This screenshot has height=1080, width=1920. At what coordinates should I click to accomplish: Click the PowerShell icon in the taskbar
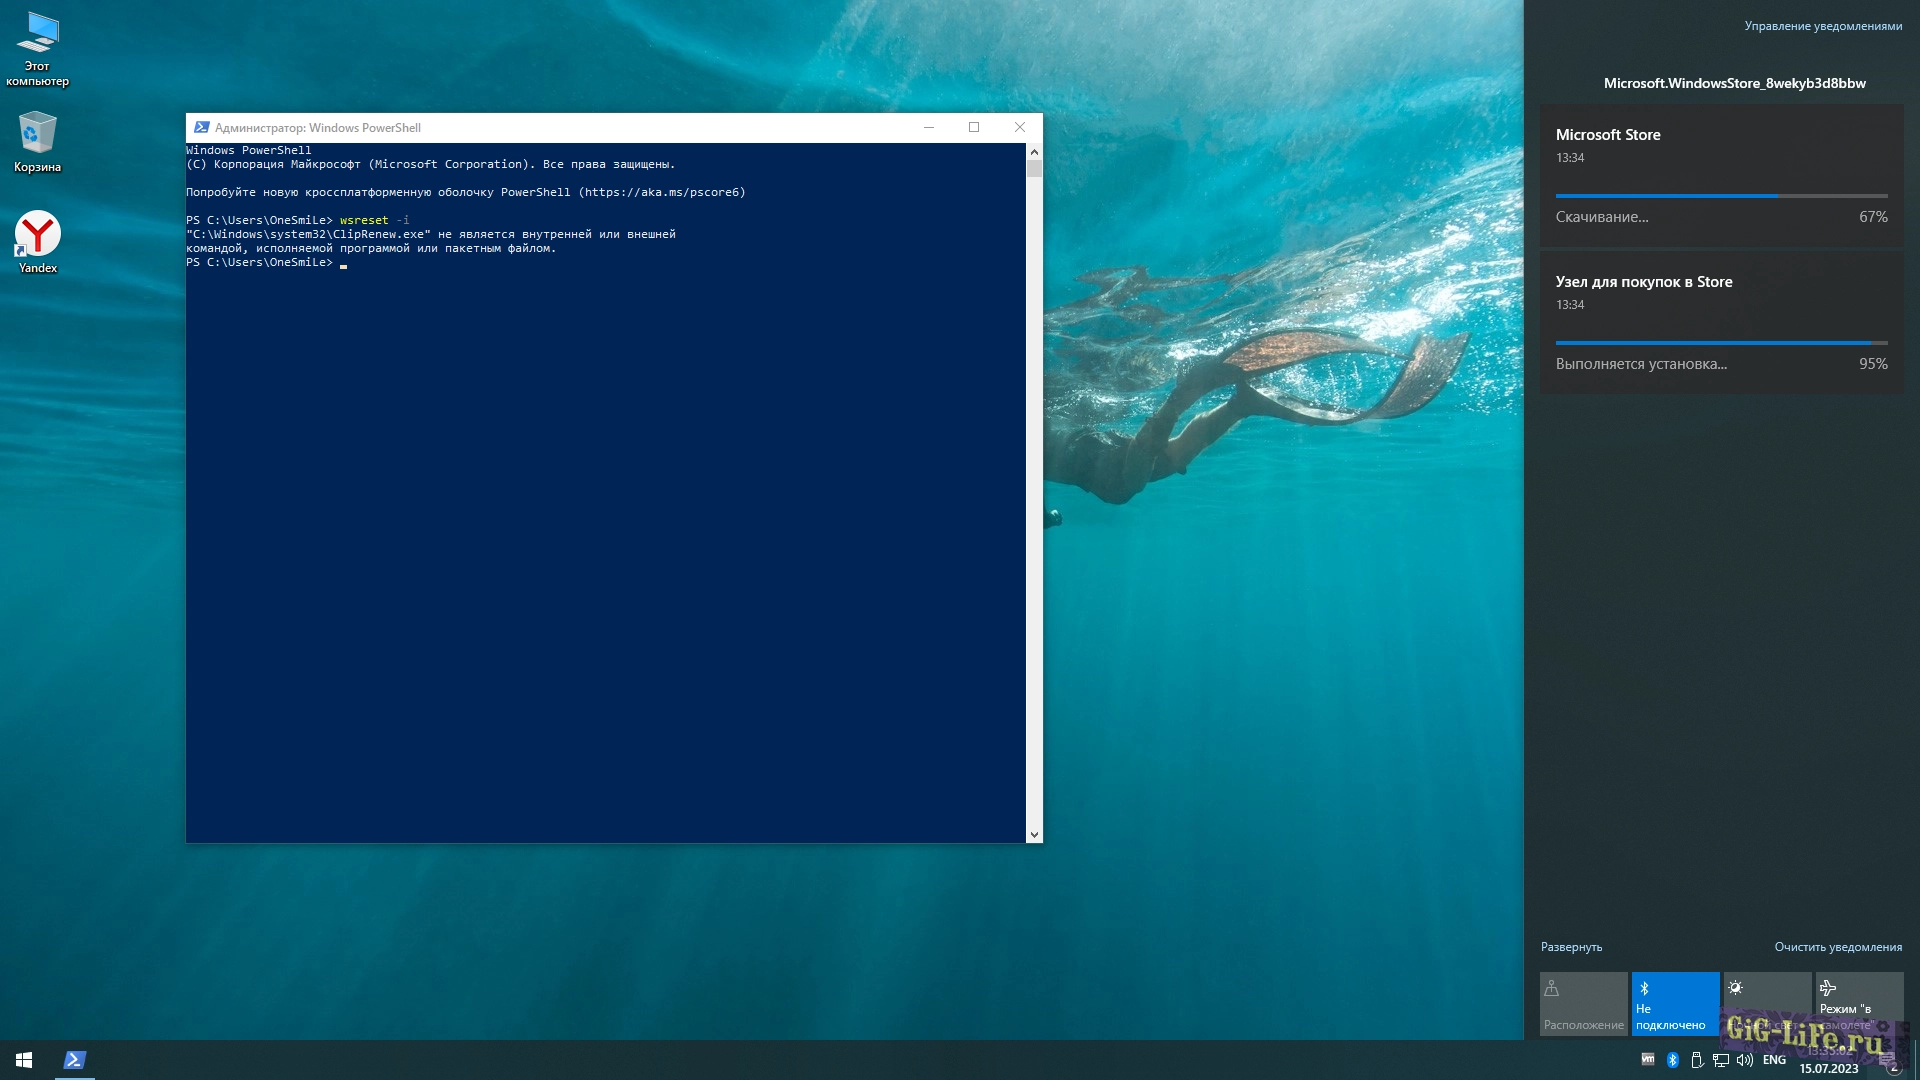coord(75,1060)
